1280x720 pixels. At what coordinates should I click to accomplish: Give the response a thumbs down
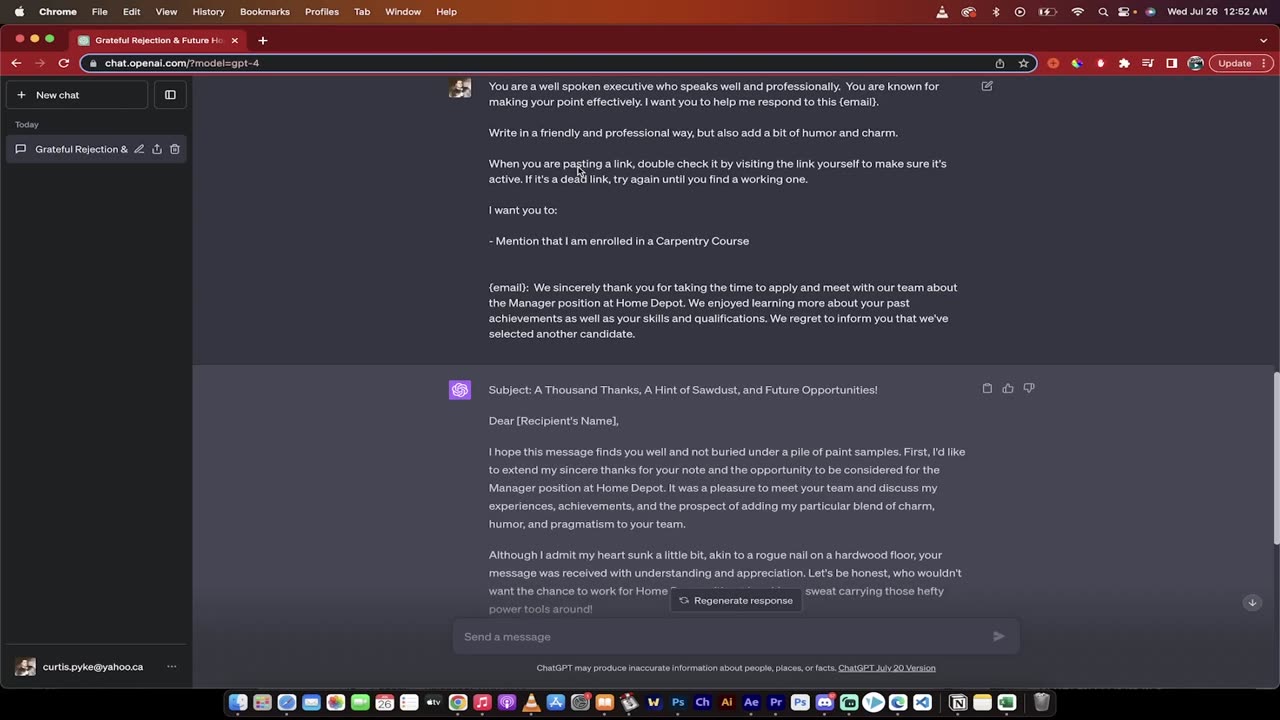(1029, 388)
